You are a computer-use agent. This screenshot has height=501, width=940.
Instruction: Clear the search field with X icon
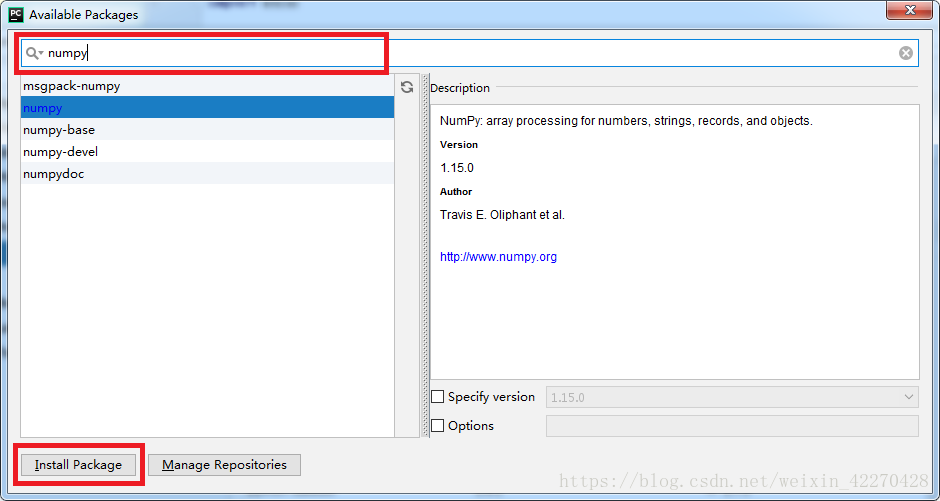point(905,53)
